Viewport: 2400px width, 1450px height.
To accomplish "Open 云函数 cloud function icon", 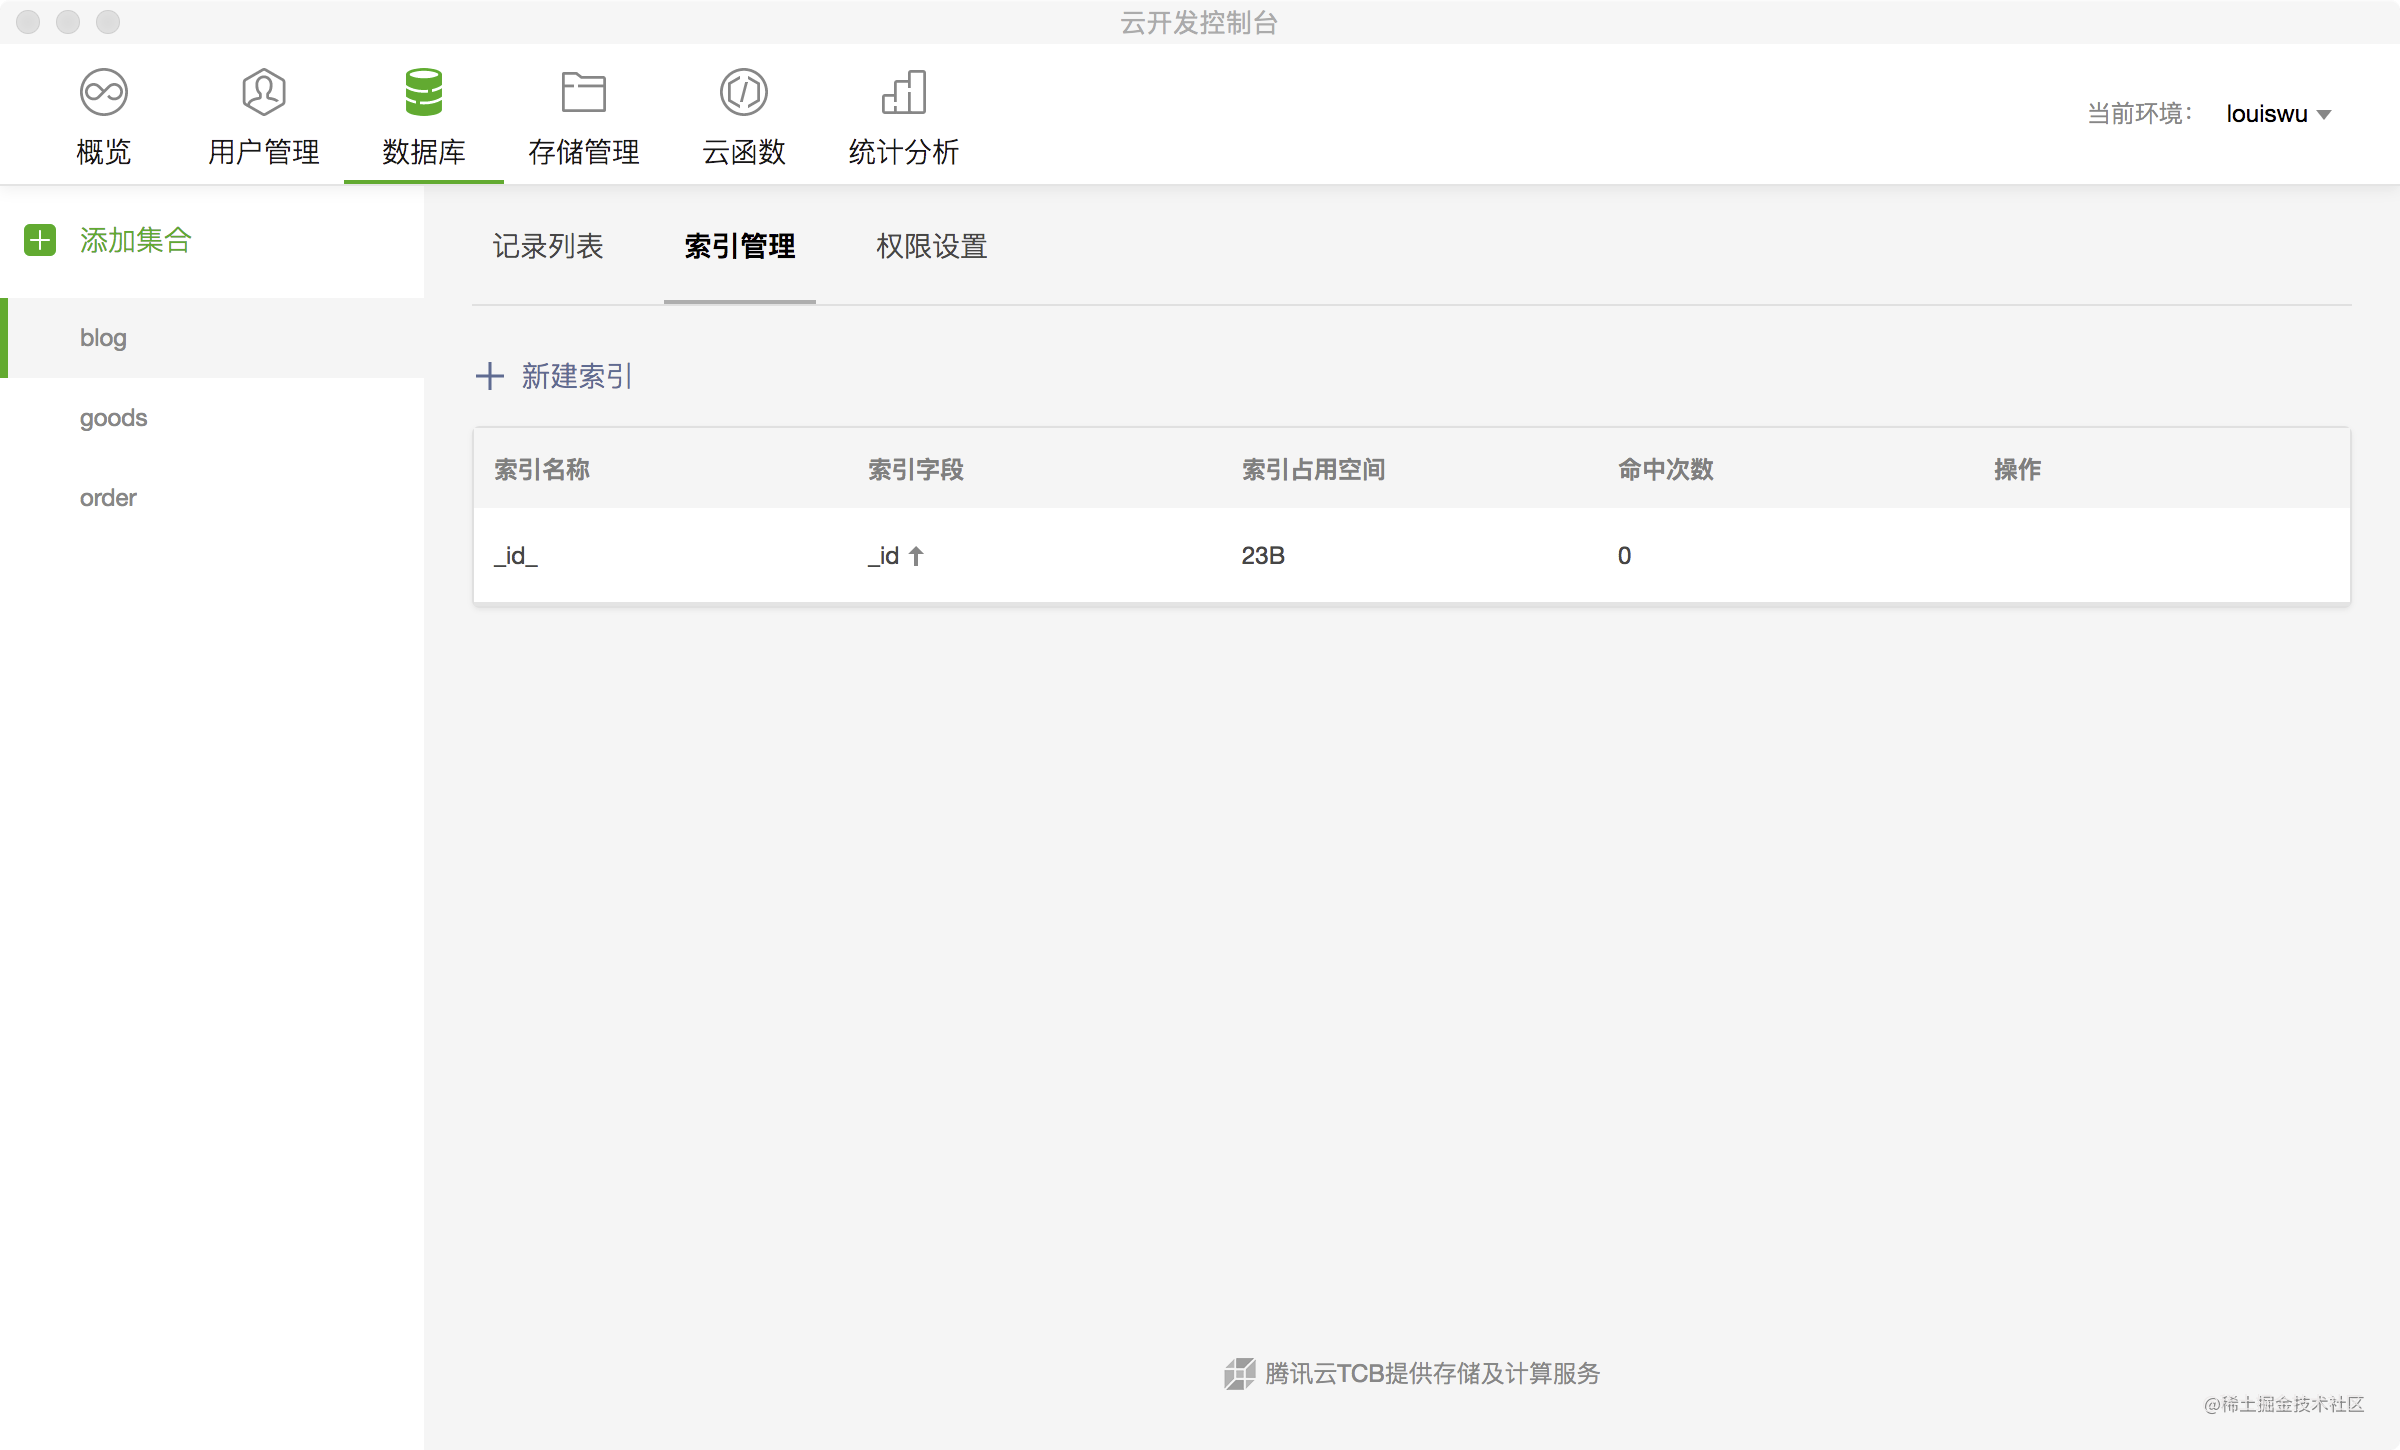I will coord(744,92).
